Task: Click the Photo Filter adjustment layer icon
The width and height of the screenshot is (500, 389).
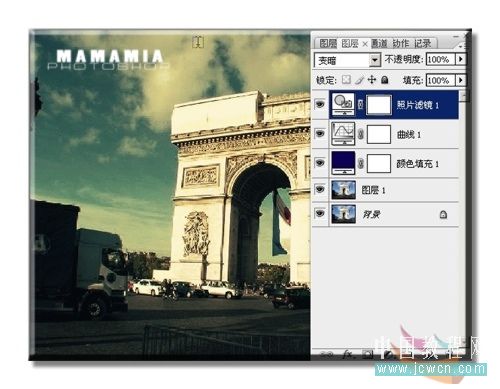Action: (343, 104)
